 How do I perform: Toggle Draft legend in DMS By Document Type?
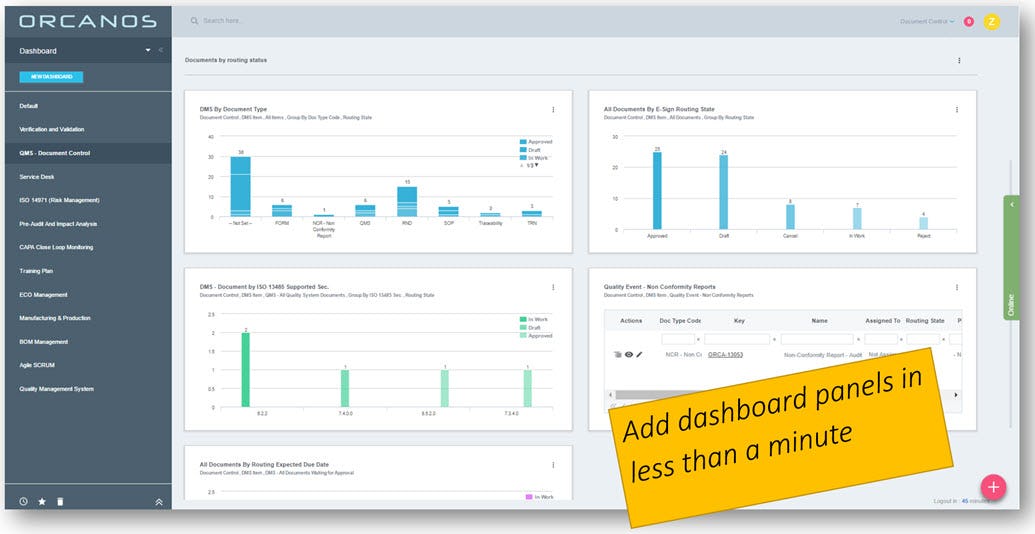click(x=530, y=150)
